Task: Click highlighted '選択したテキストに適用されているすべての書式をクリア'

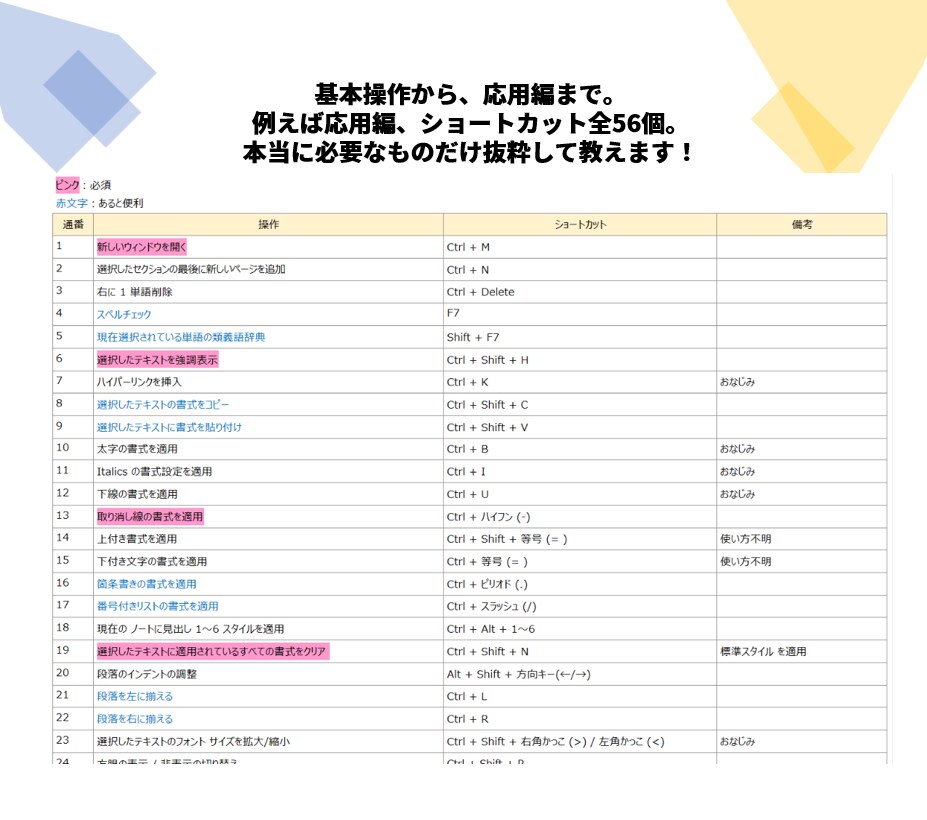Action: coord(213,652)
